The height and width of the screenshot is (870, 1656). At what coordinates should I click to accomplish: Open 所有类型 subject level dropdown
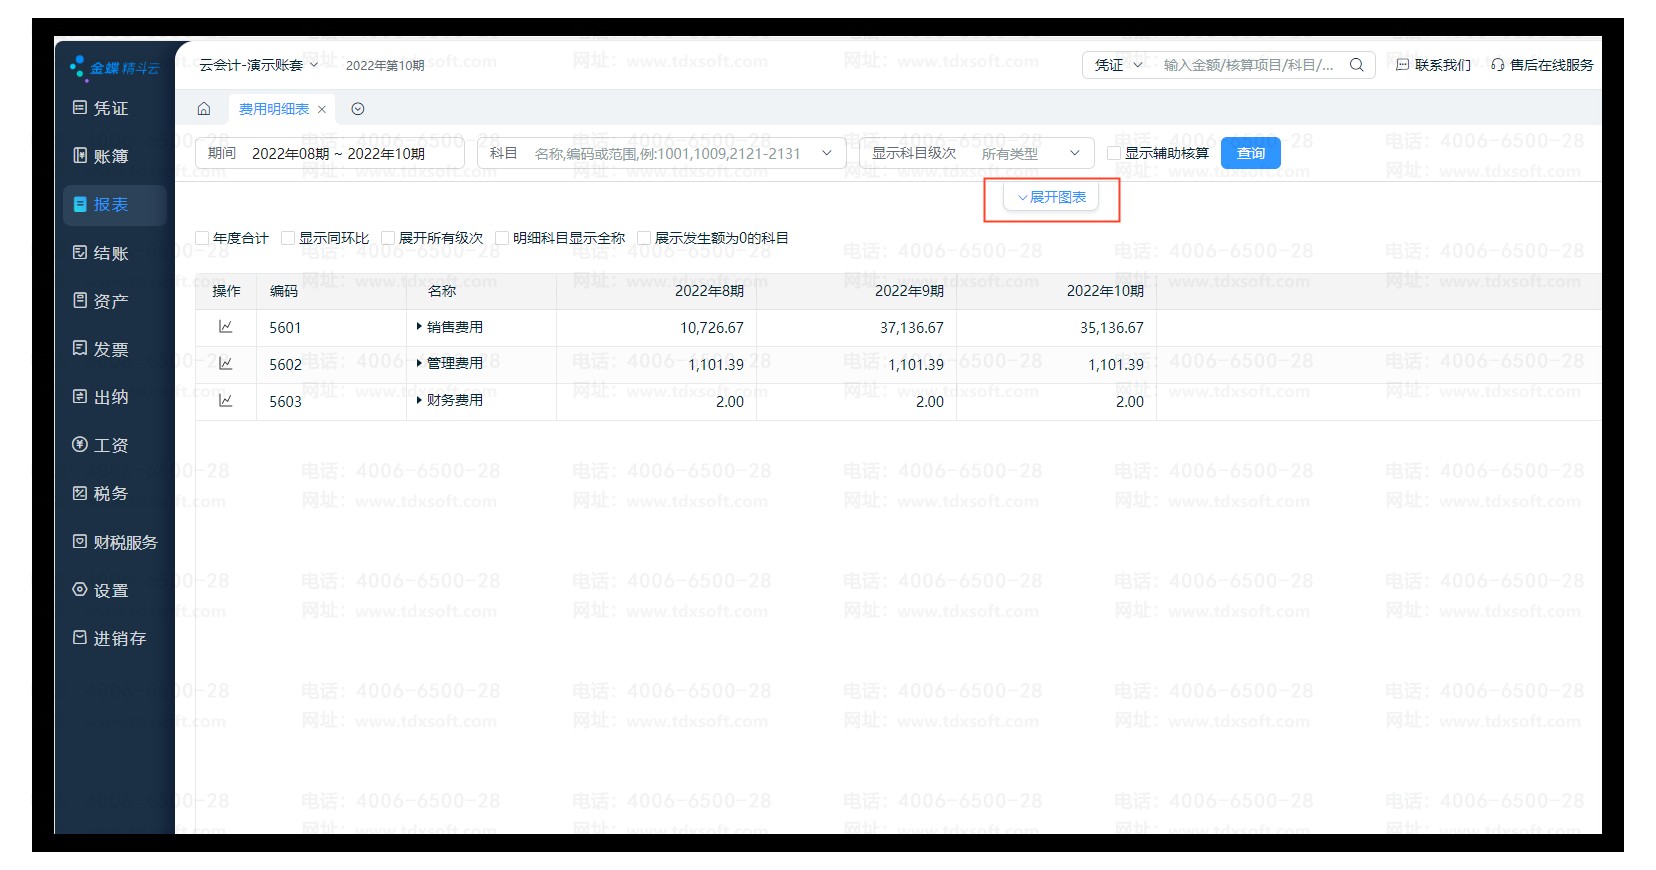pyautogui.click(x=1030, y=153)
